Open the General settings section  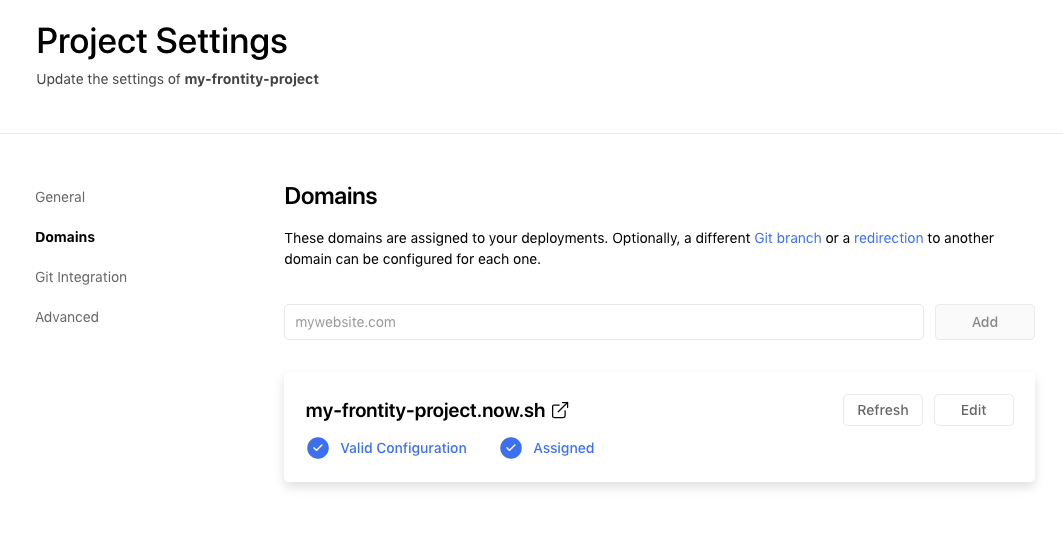[60, 197]
